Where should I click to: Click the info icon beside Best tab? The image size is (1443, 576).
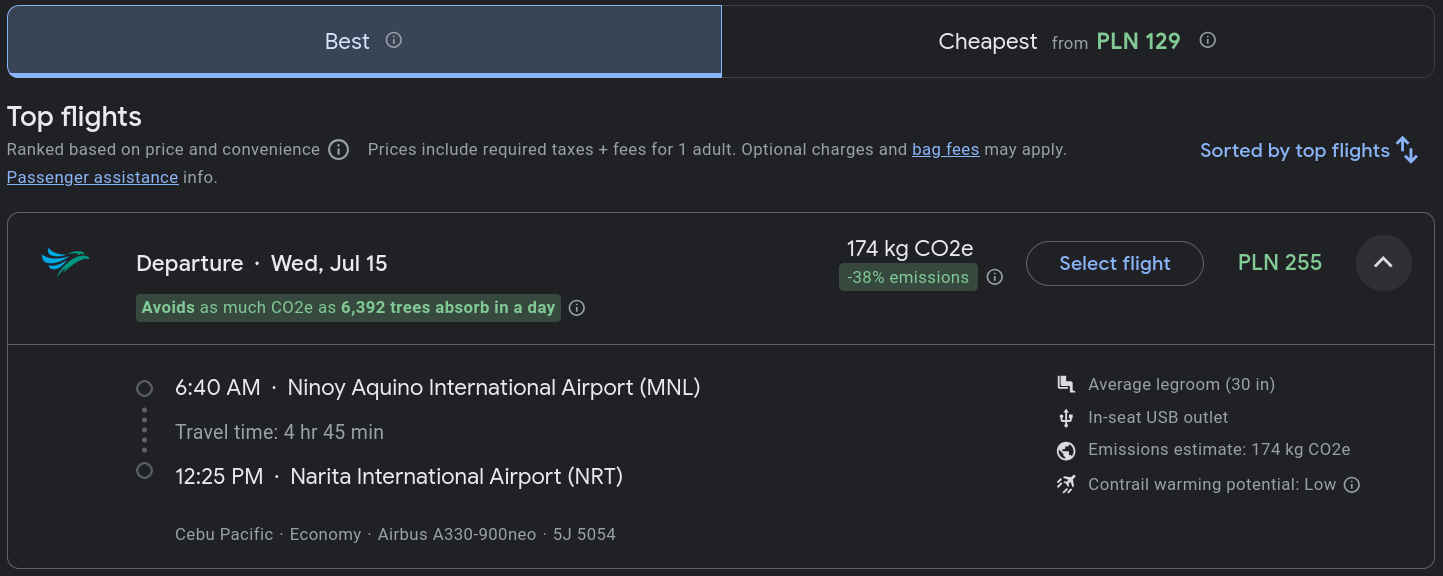394,41
